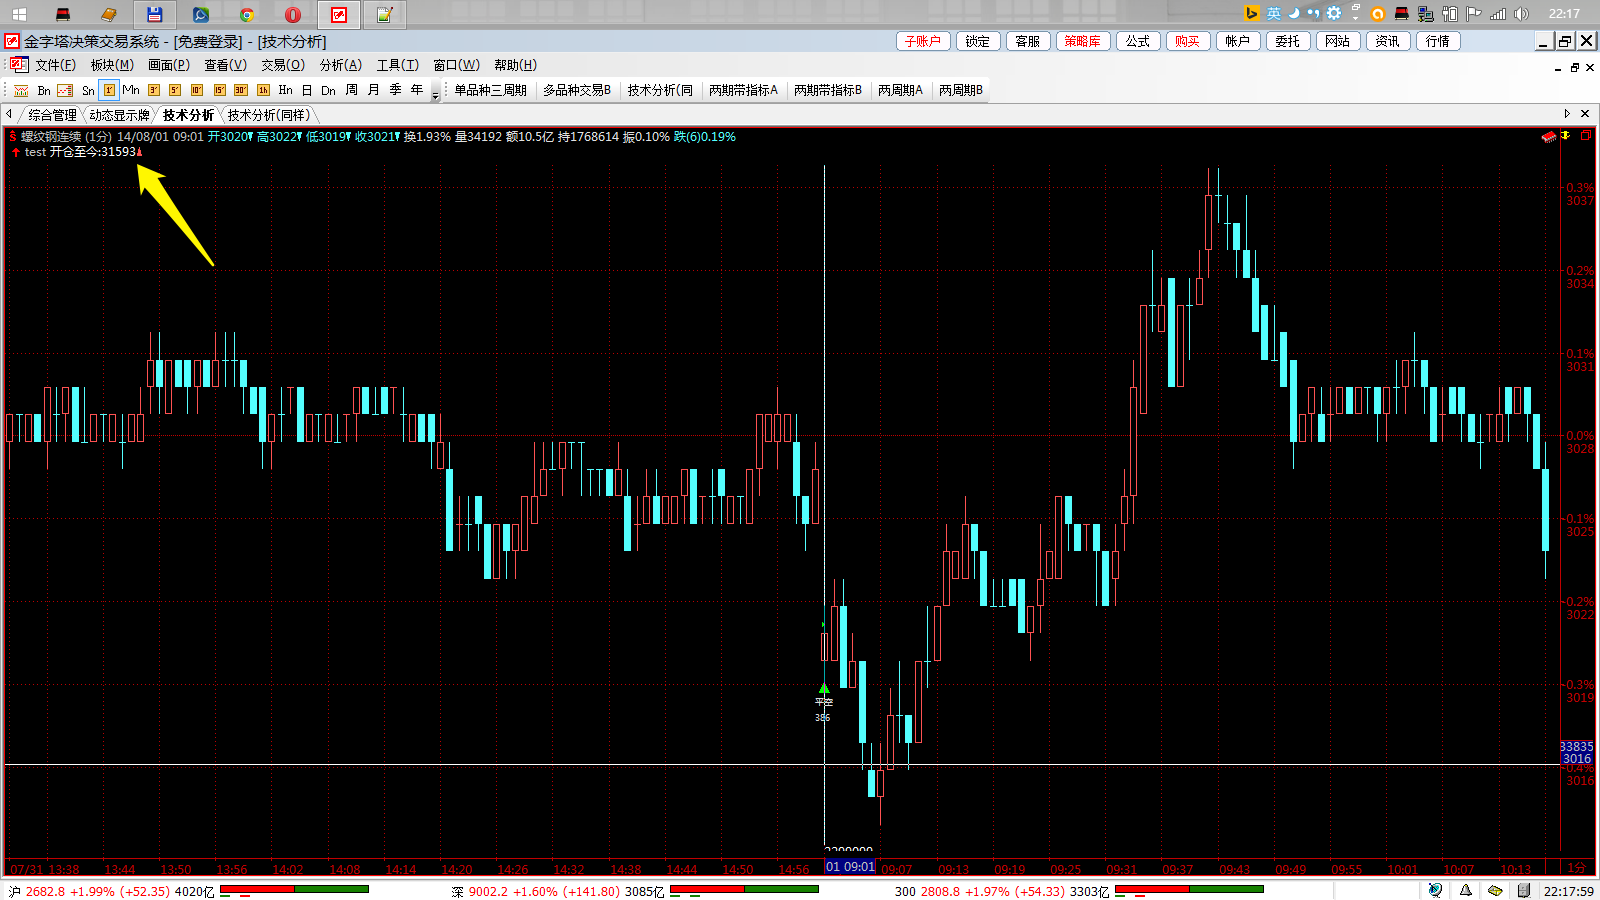Image resolution: width=1600 pixels, height=900 pixels.
Task: Open the 交易(O) menu
Action: coord(283,65)
